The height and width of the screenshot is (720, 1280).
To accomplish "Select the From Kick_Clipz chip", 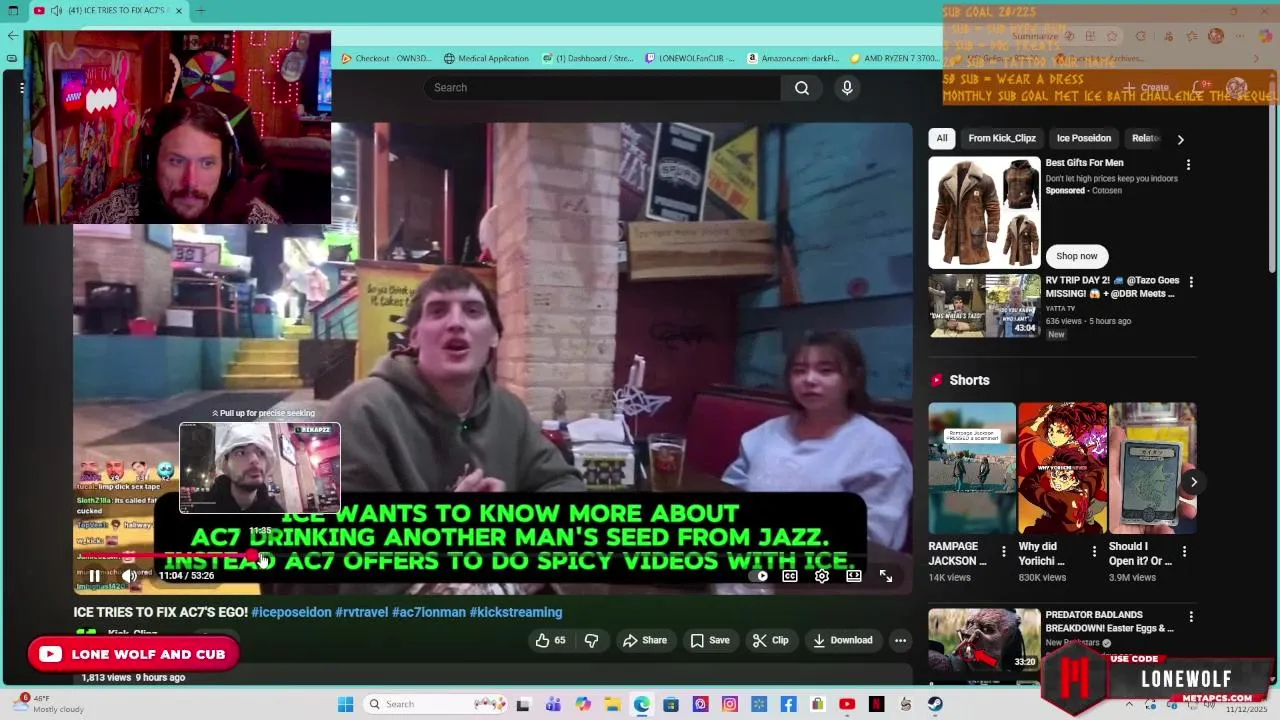I will [x=1002, y=138].
